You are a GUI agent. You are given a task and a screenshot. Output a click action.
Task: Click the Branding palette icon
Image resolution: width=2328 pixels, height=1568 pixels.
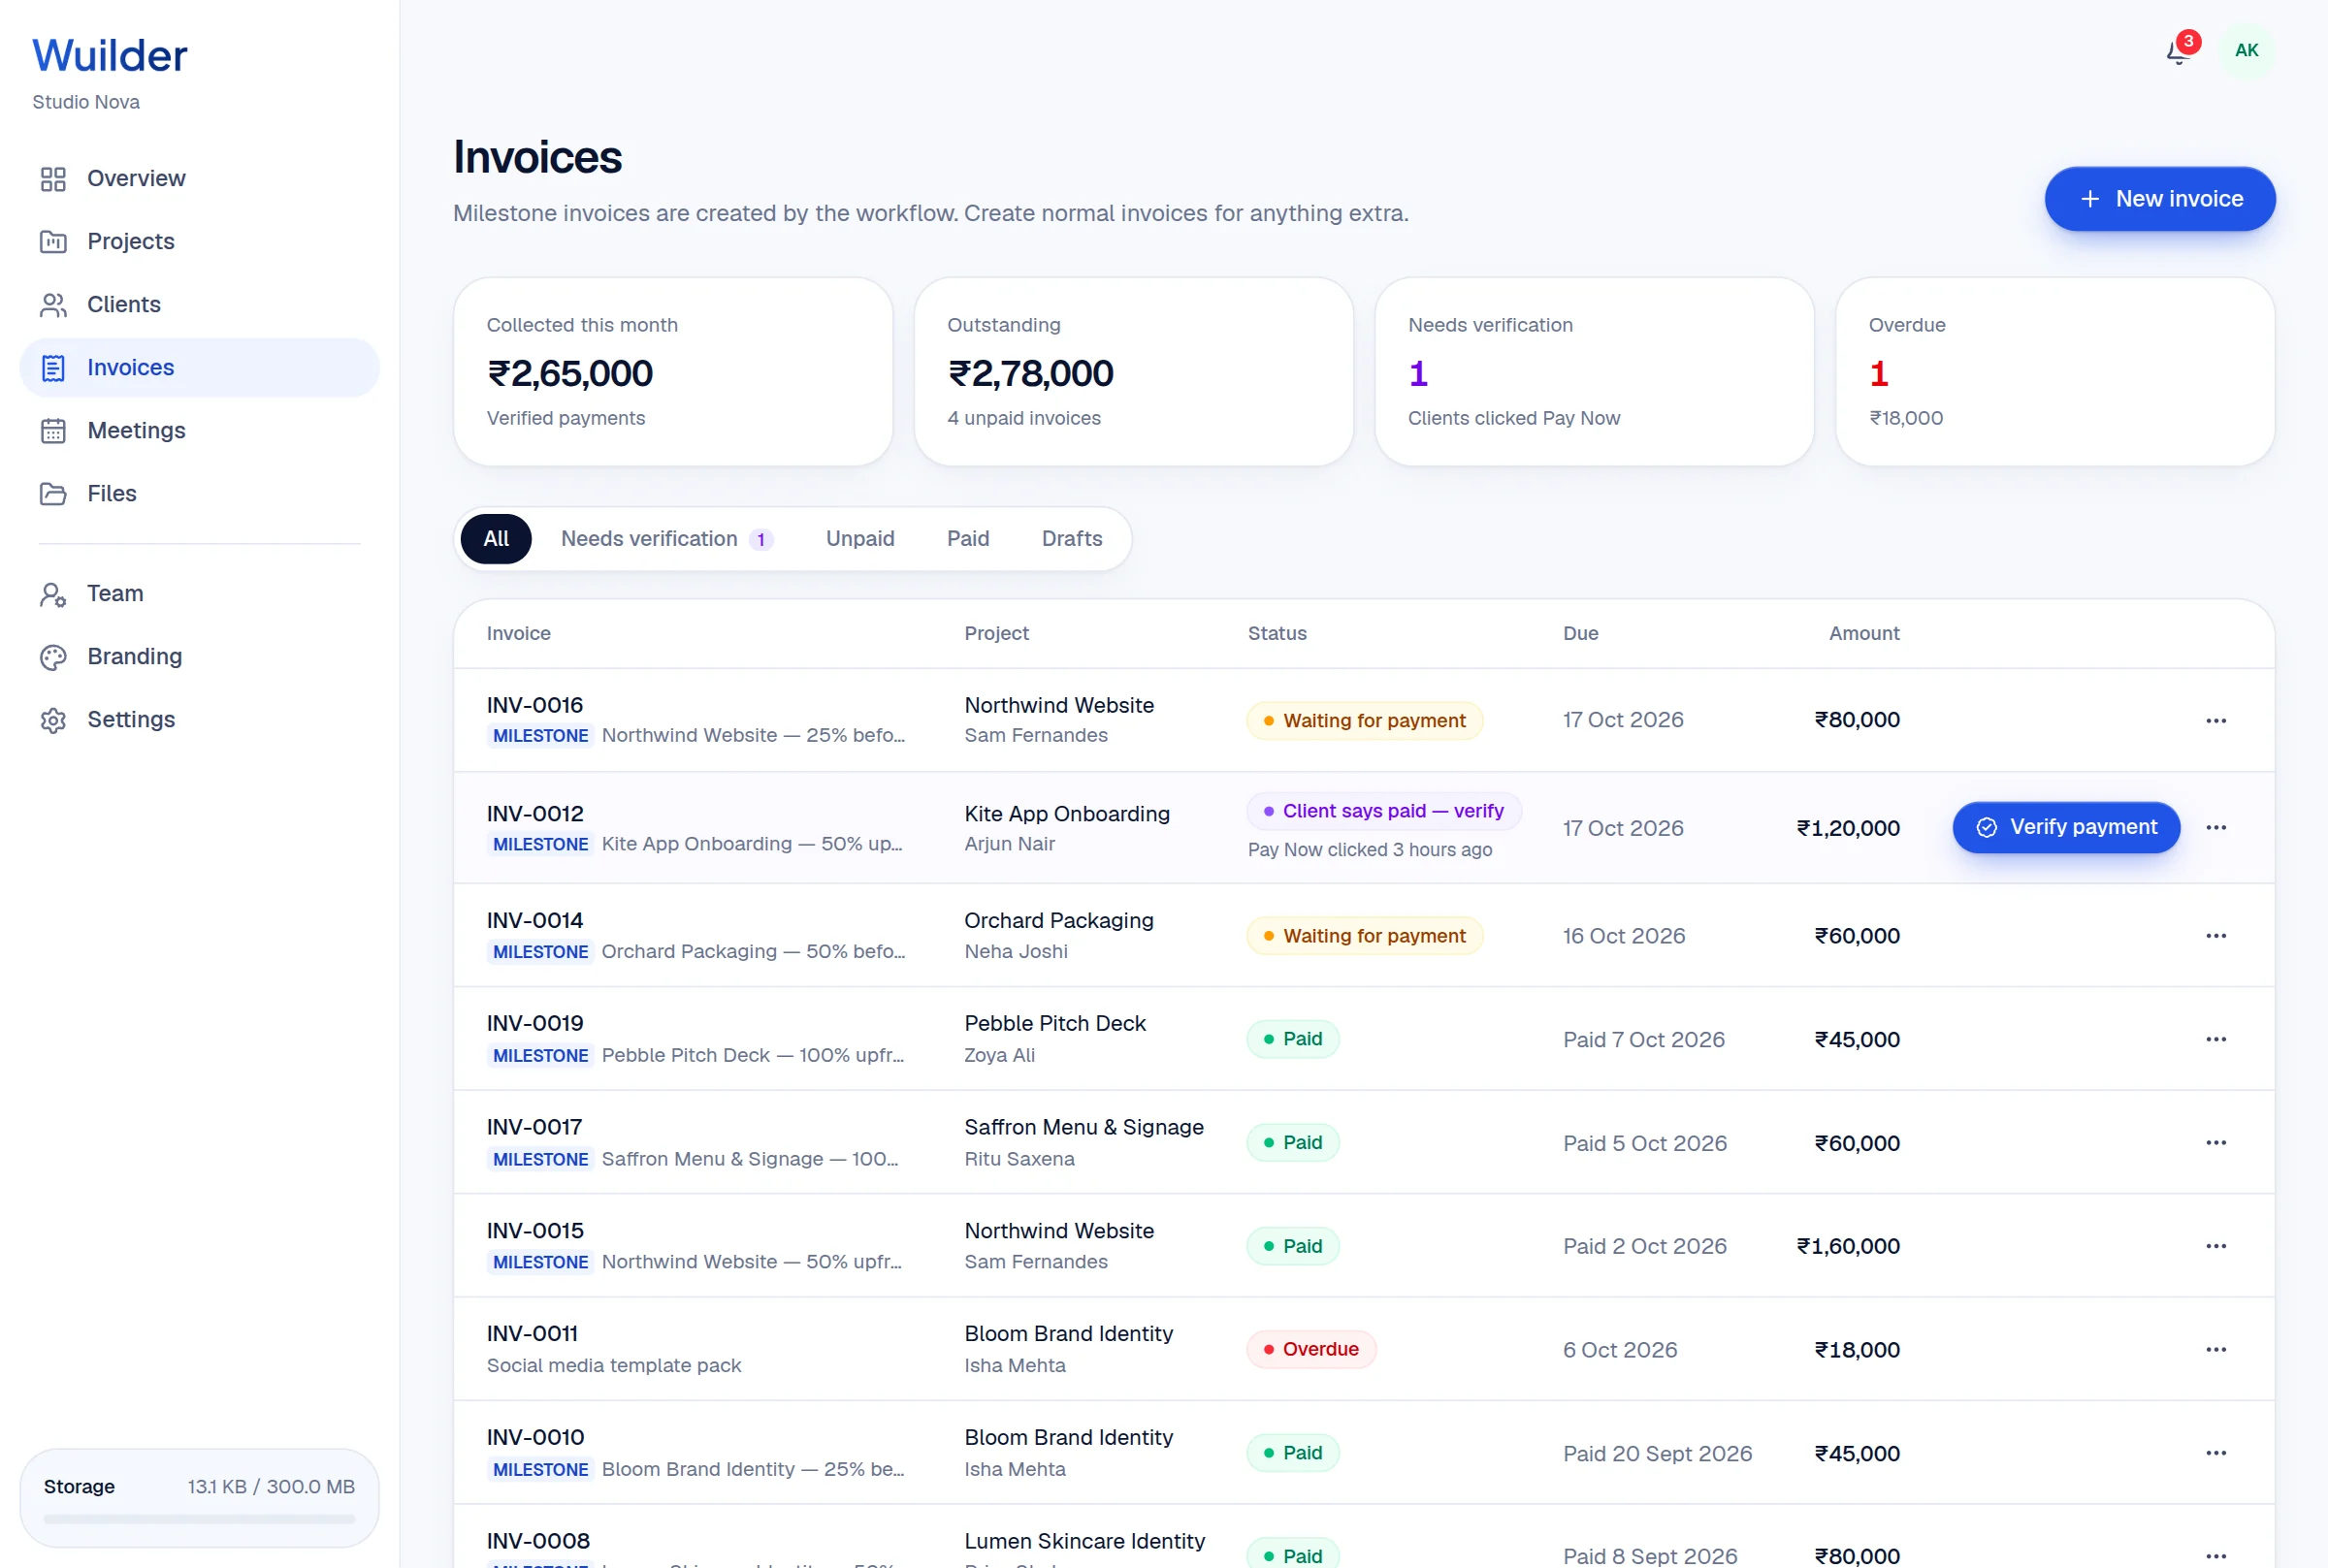click(x=53, y=657)
